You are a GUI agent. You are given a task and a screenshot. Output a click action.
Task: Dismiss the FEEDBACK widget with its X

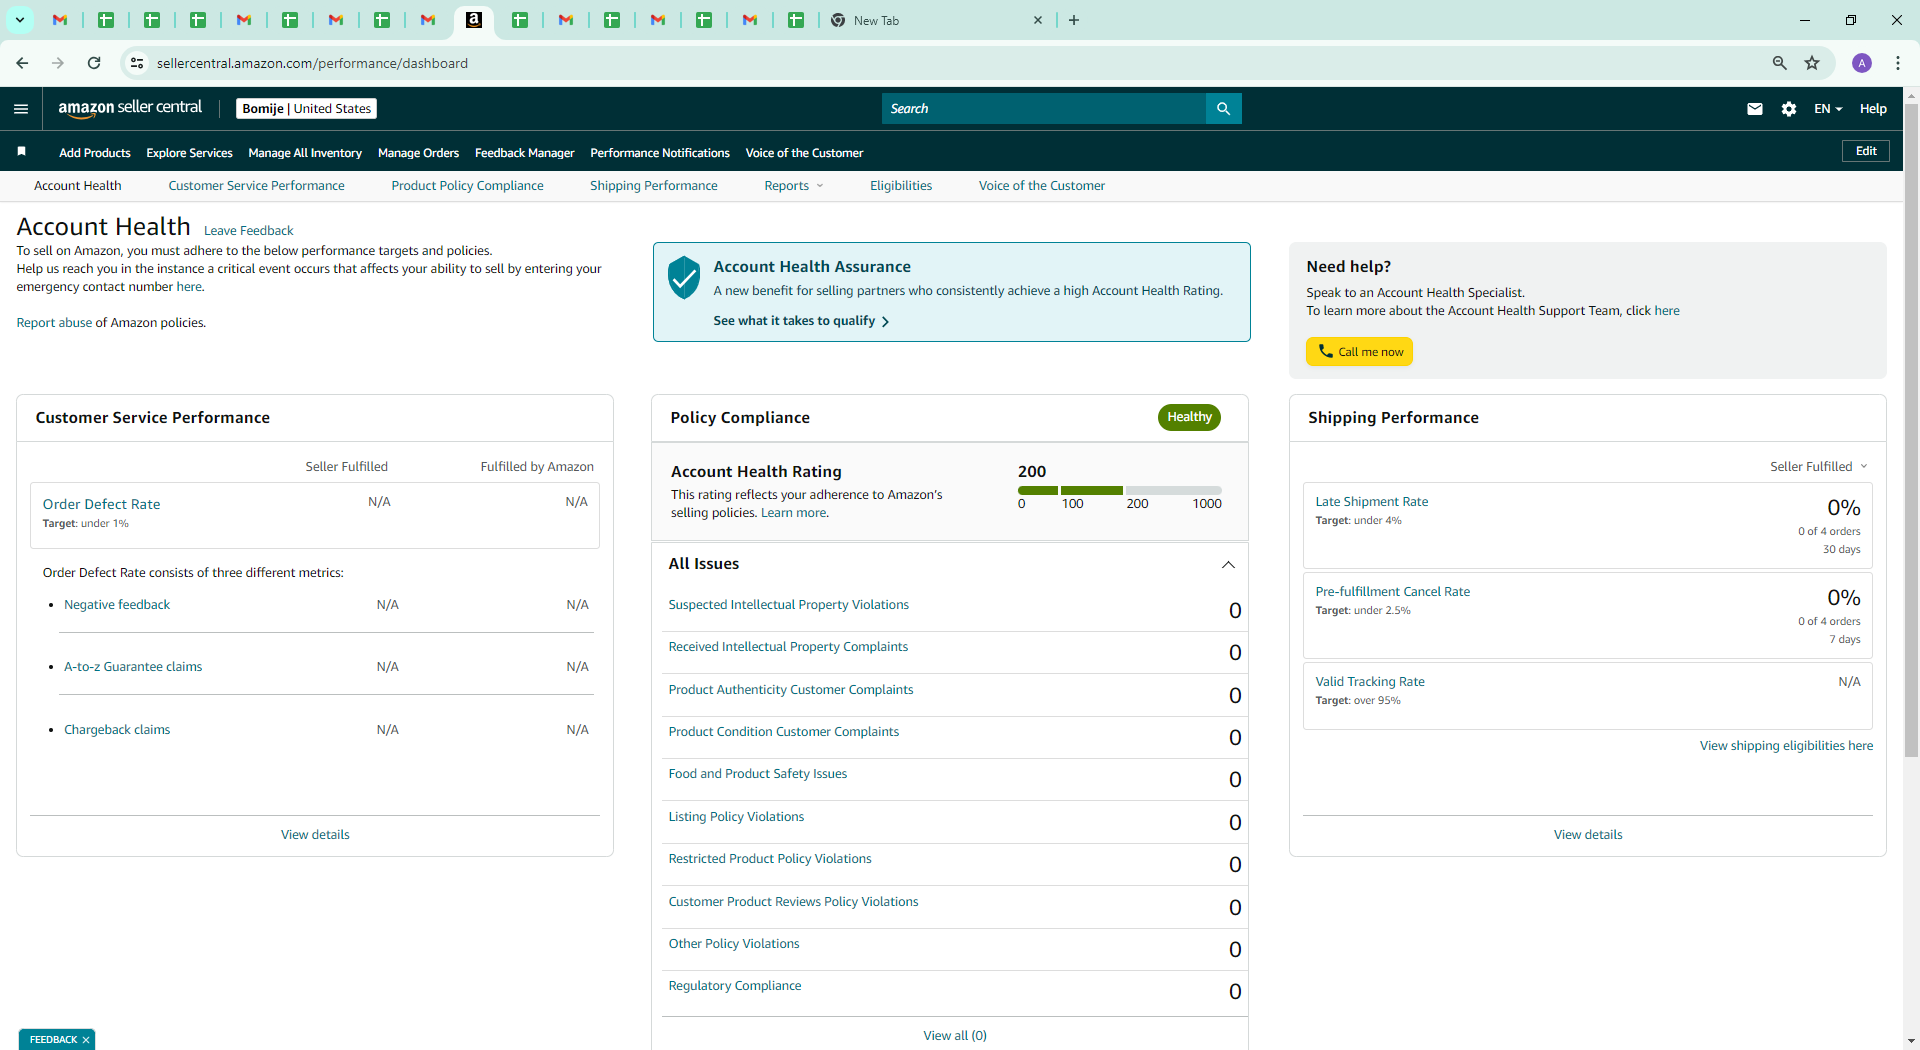(x=86, y=1040)
